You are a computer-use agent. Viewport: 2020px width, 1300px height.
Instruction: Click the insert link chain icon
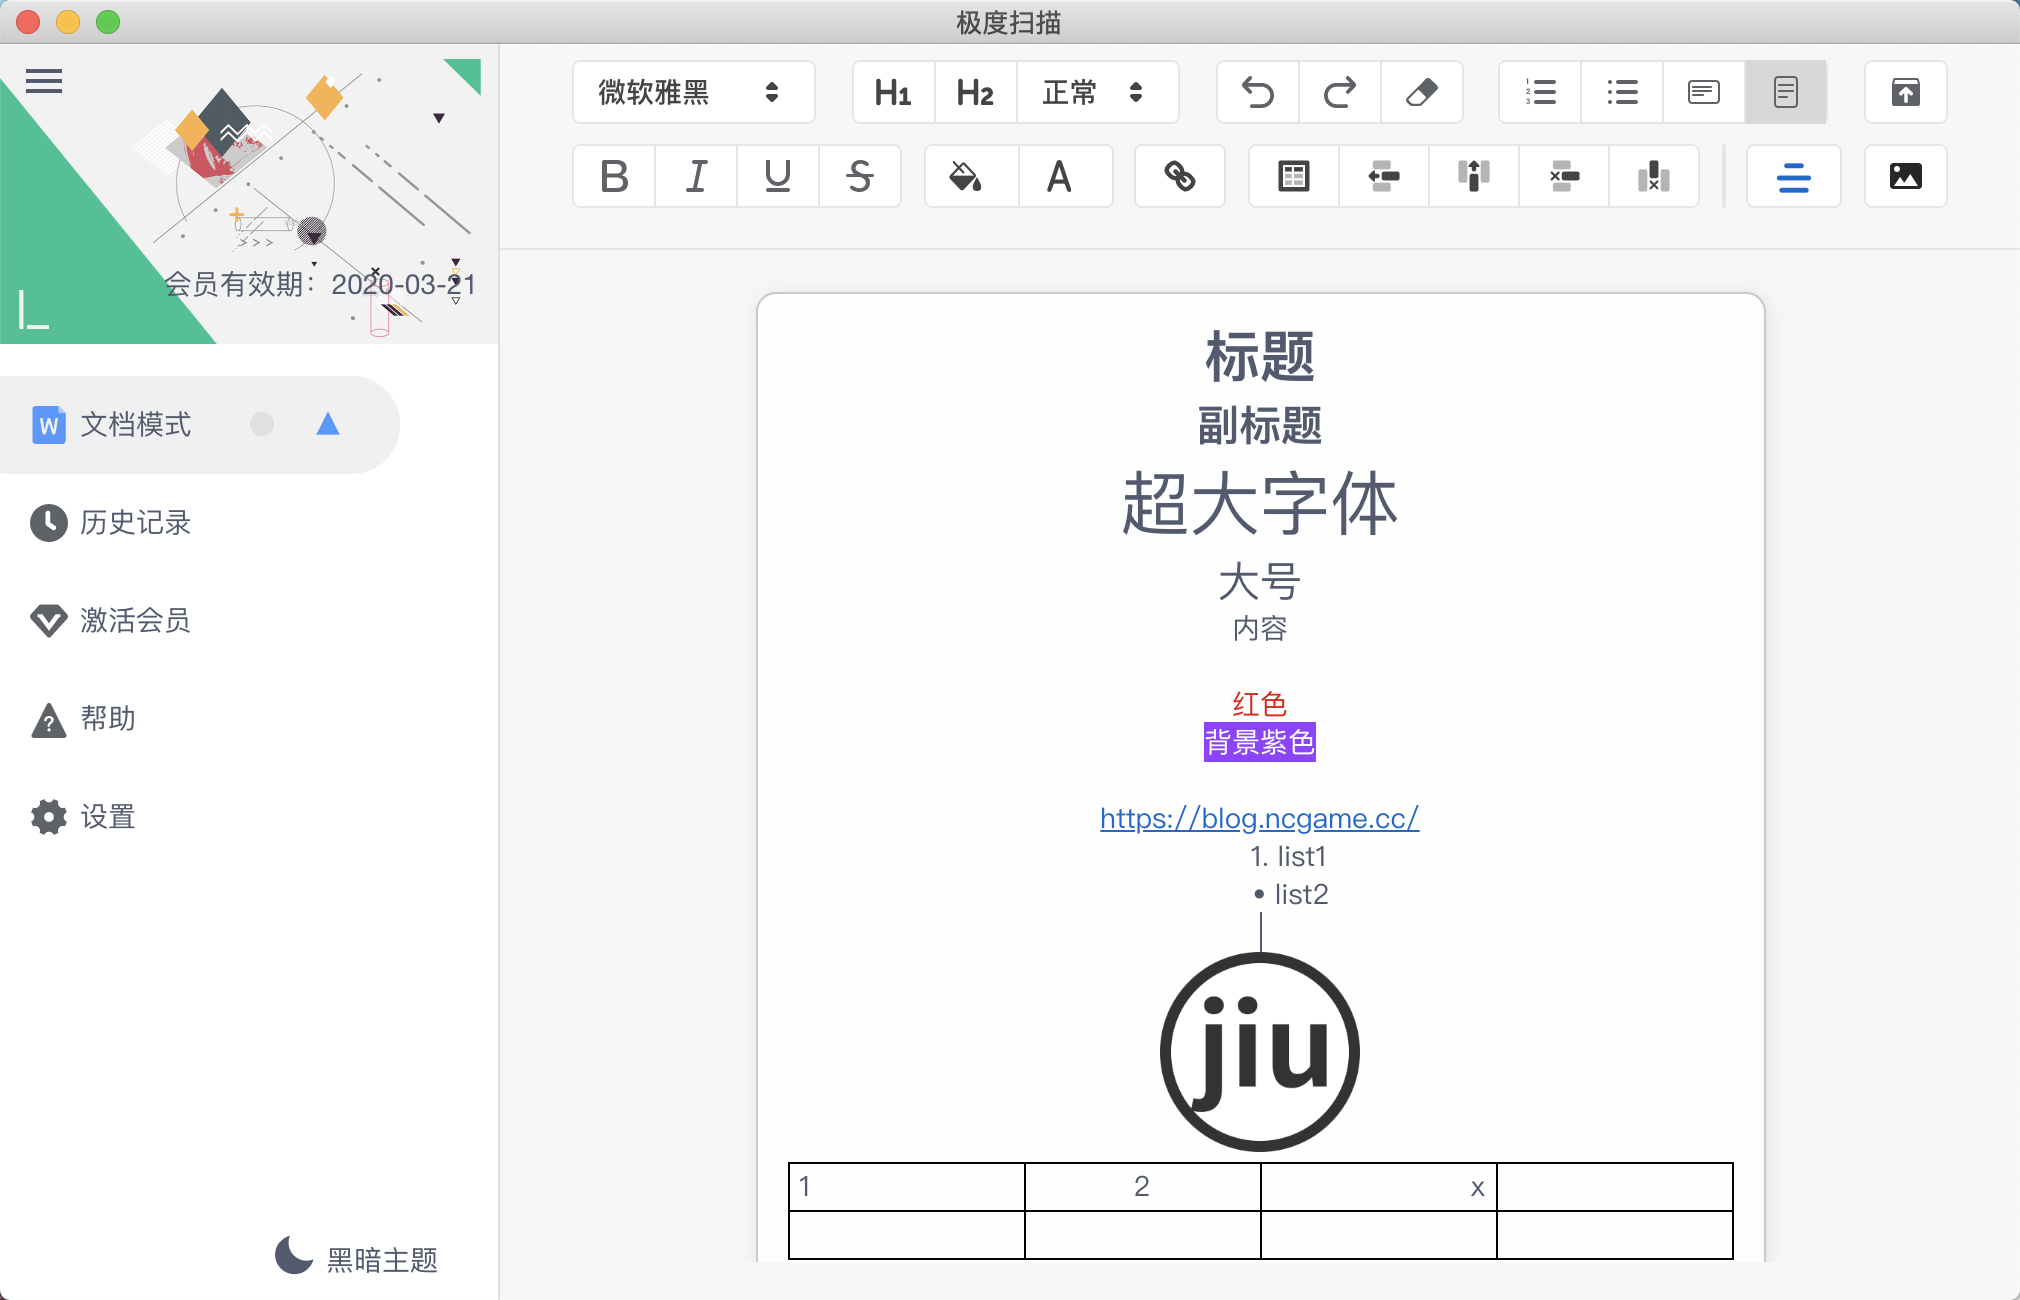click(1180, 177)
